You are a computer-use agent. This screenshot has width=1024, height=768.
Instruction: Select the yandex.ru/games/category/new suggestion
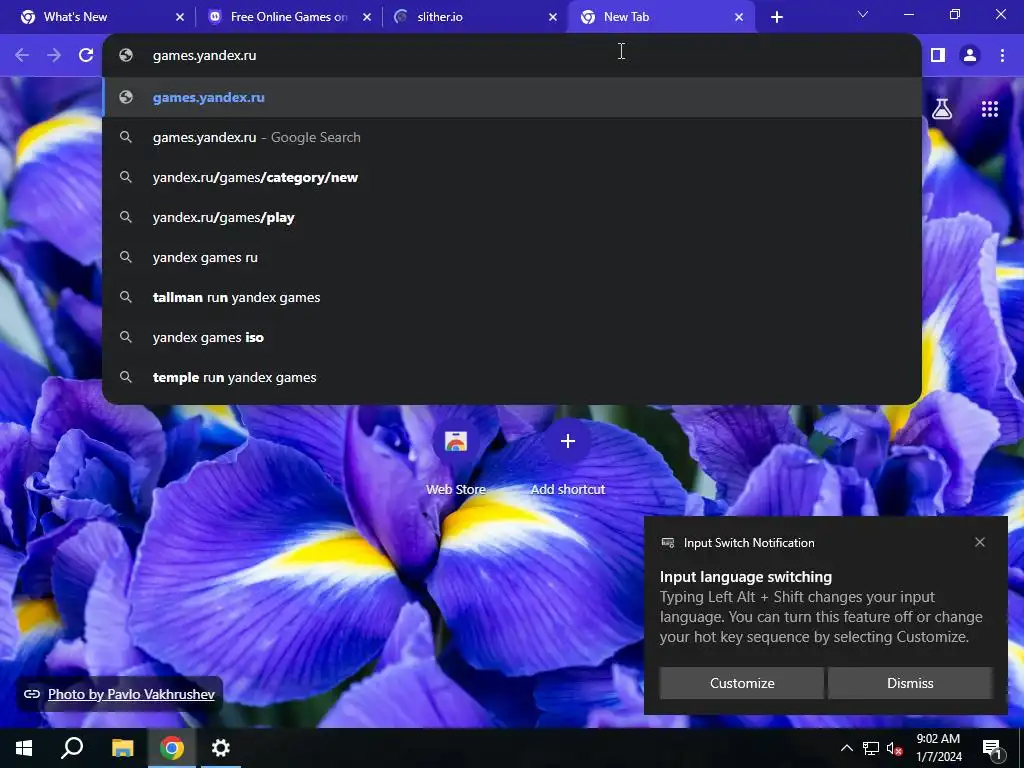pos(512,177)
